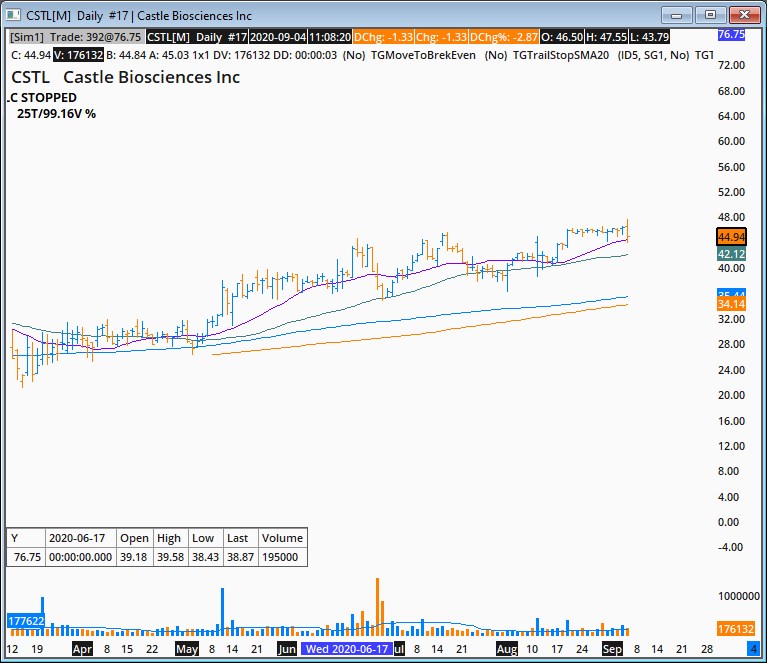This screenshot has width=767, height=663.
Task: Click the .C STOPPED status text
Action: click(x=42, y=98)
